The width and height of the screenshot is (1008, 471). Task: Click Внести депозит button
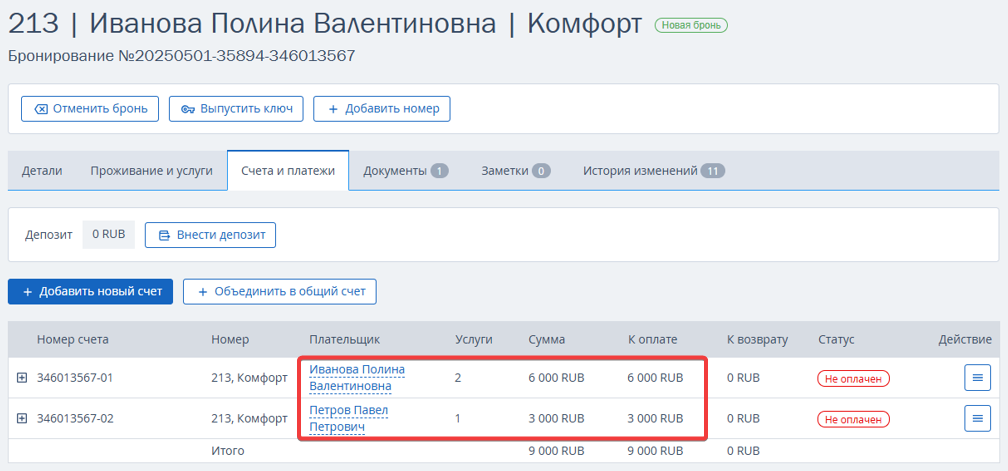210,235
